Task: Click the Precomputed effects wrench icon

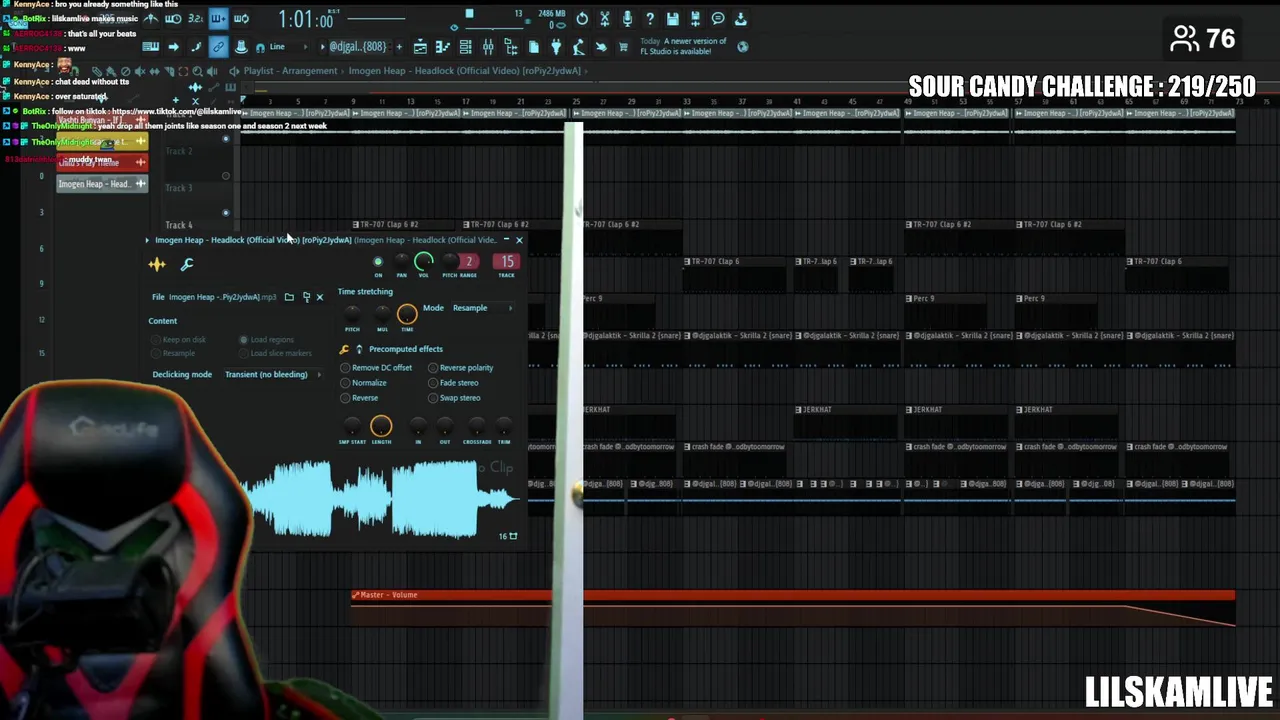Action: (x=344, y=349)
